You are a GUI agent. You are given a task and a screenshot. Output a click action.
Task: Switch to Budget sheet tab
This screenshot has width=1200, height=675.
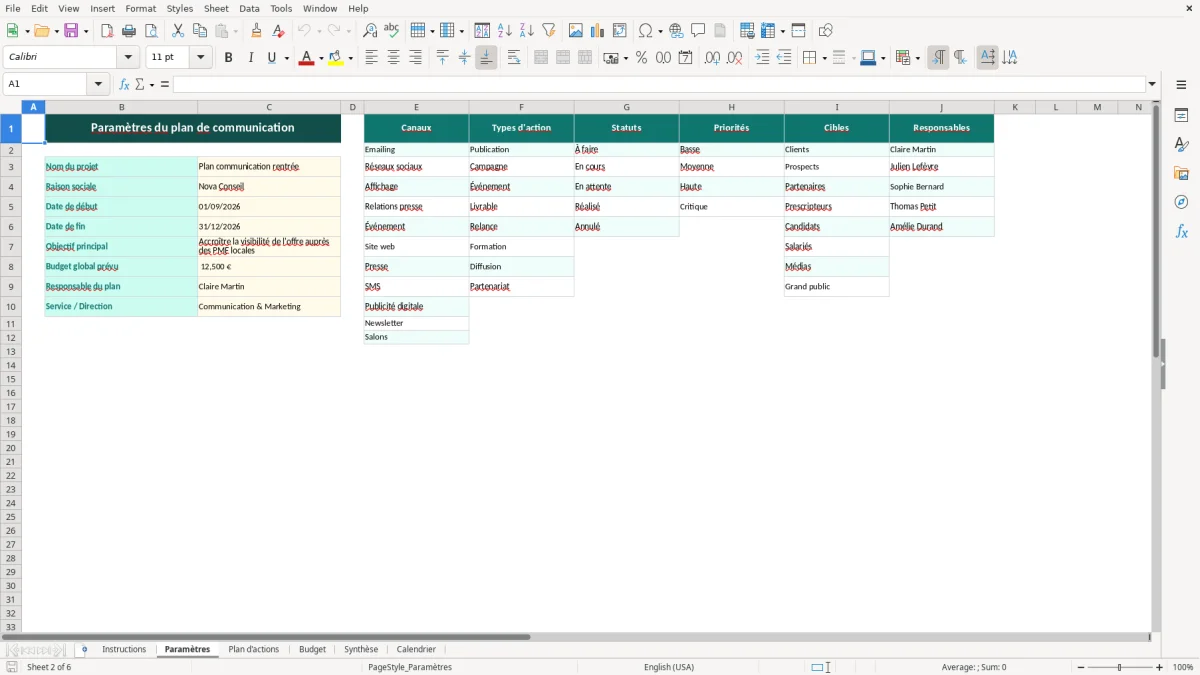[312, 649]
